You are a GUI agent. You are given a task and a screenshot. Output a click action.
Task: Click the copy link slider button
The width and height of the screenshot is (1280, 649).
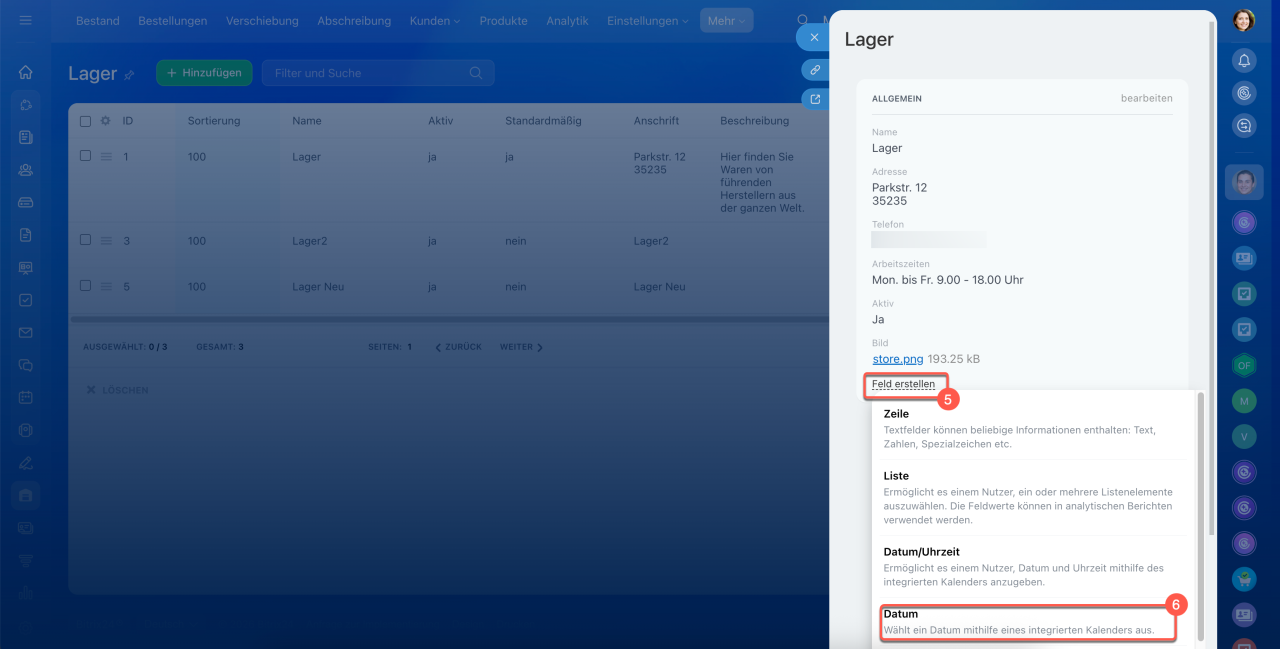pos(815,70)
